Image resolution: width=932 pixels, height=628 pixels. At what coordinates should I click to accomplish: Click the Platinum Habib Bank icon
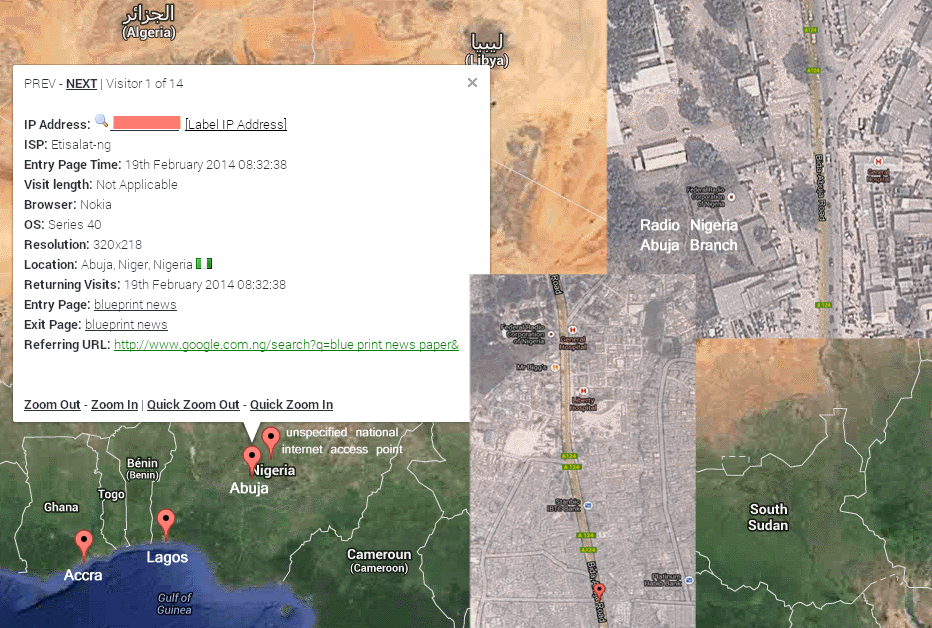click(688, 580)
